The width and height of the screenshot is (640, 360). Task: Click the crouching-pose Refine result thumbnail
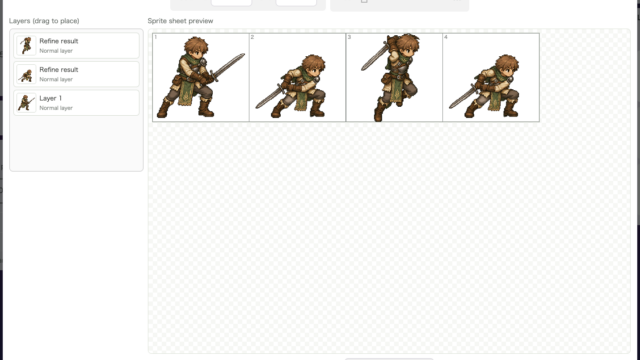pos(26,74)
